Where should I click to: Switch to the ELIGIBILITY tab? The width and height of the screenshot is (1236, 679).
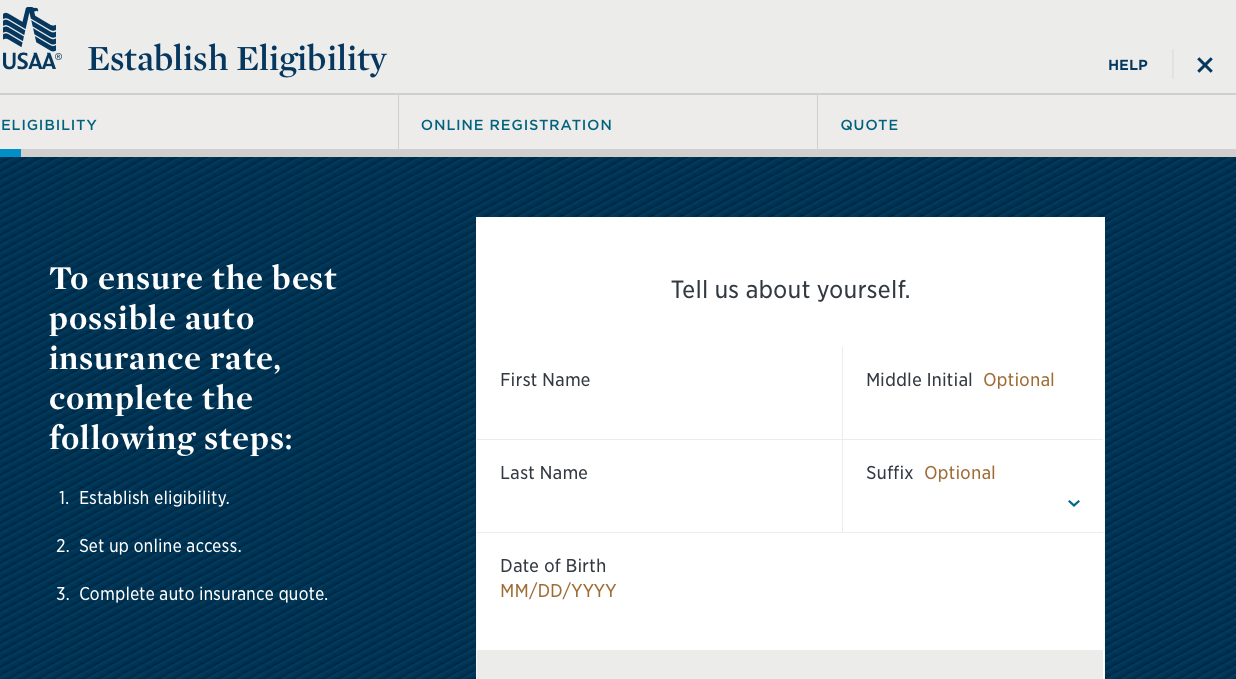[x=49, y=124]
